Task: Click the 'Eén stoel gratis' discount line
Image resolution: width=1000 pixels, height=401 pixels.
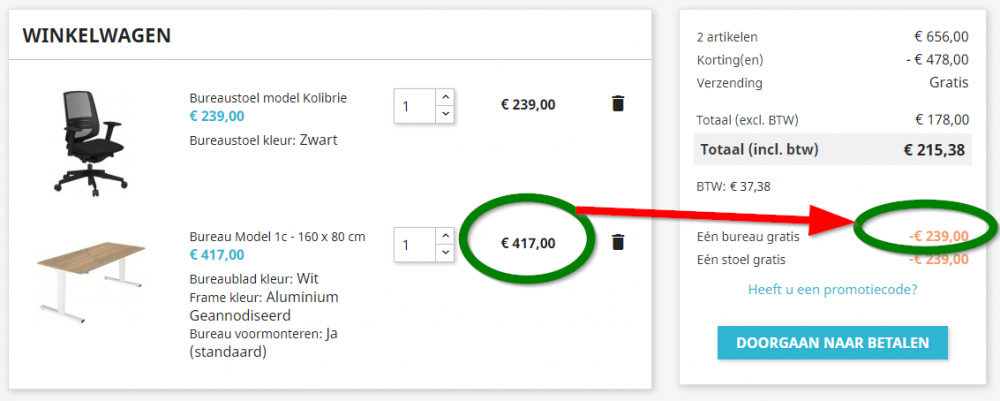Action: click(741, 259)
